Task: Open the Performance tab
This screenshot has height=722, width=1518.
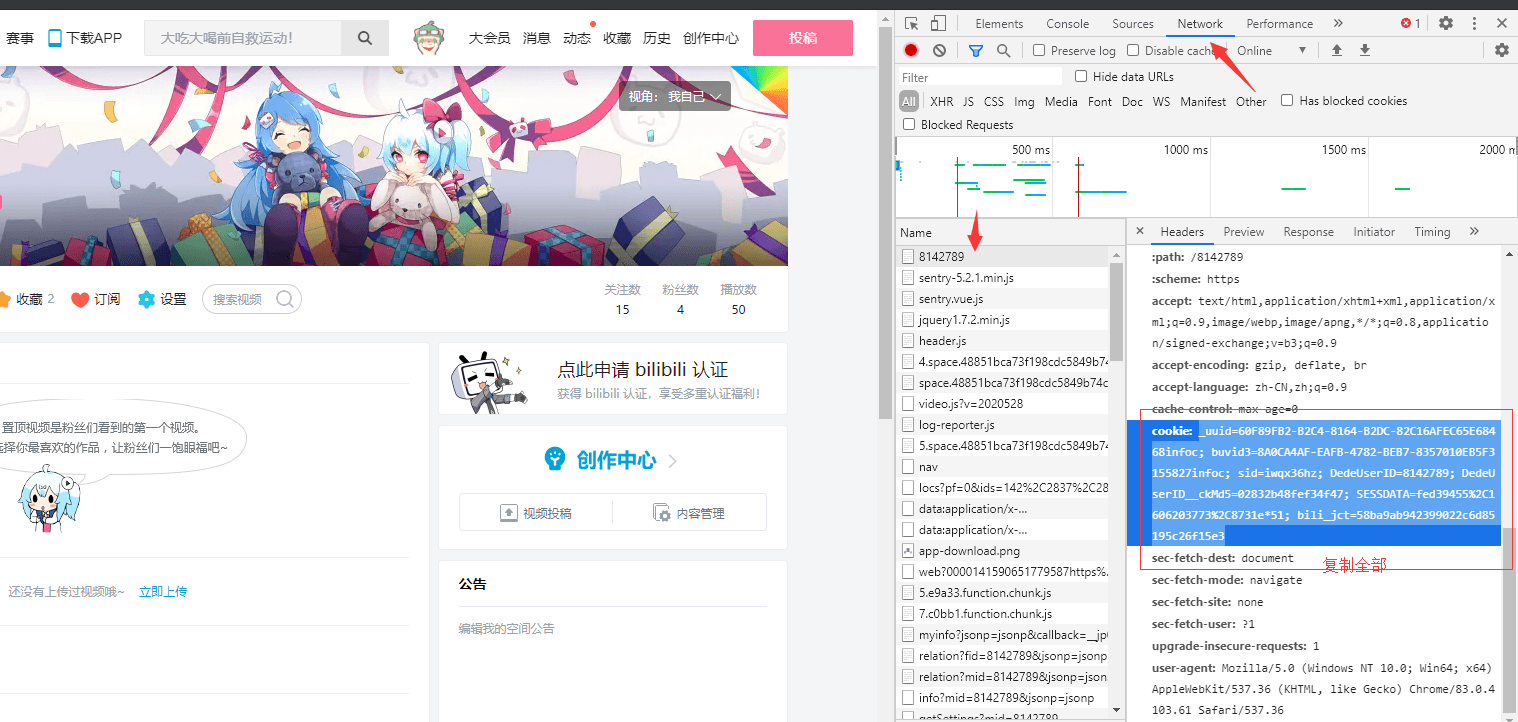Action: coord(1279,23)
